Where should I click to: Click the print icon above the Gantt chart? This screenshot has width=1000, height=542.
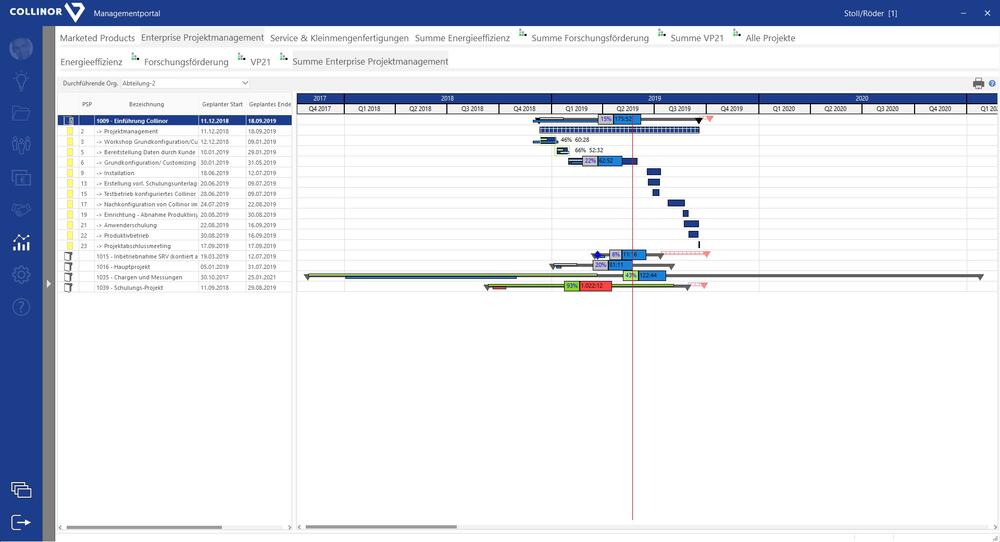978,84
